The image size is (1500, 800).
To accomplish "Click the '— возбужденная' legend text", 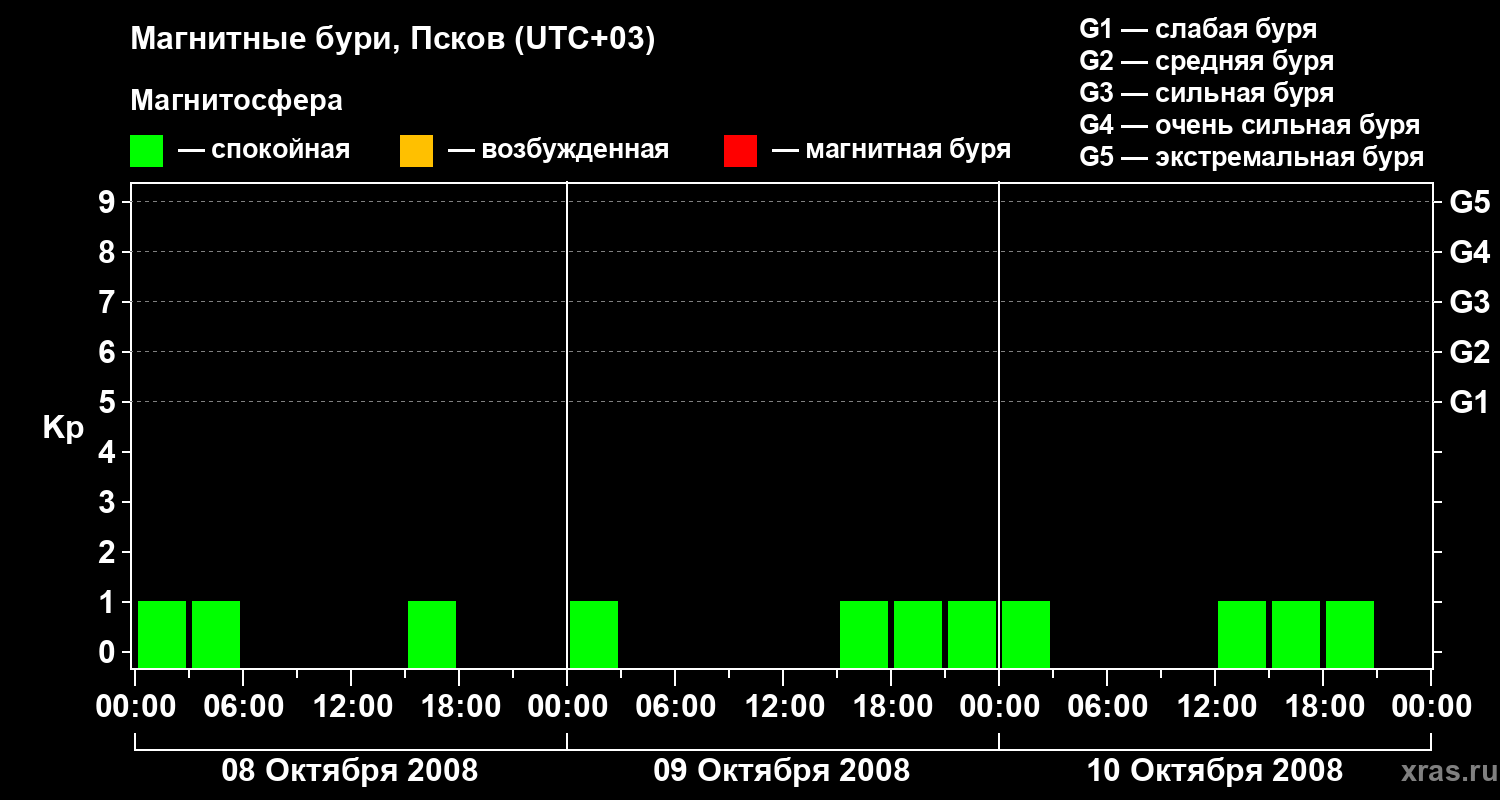I will tap(558, 150).
